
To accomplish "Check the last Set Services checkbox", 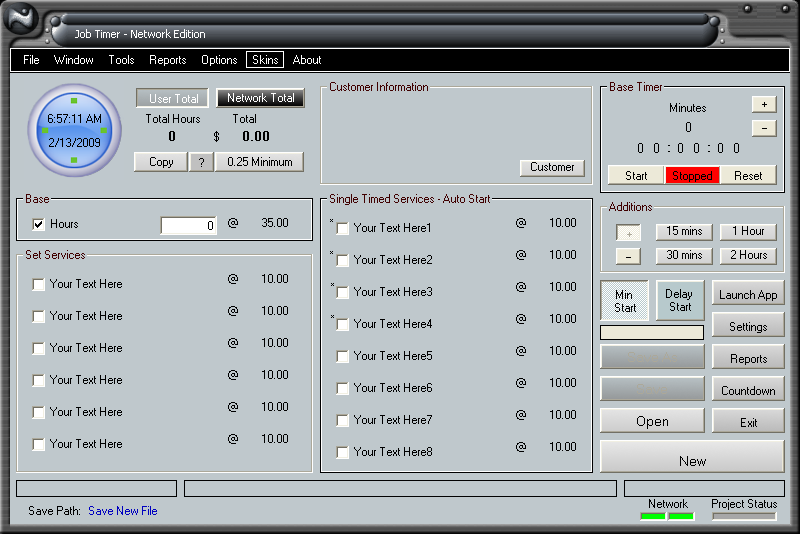I will [38, 444].
